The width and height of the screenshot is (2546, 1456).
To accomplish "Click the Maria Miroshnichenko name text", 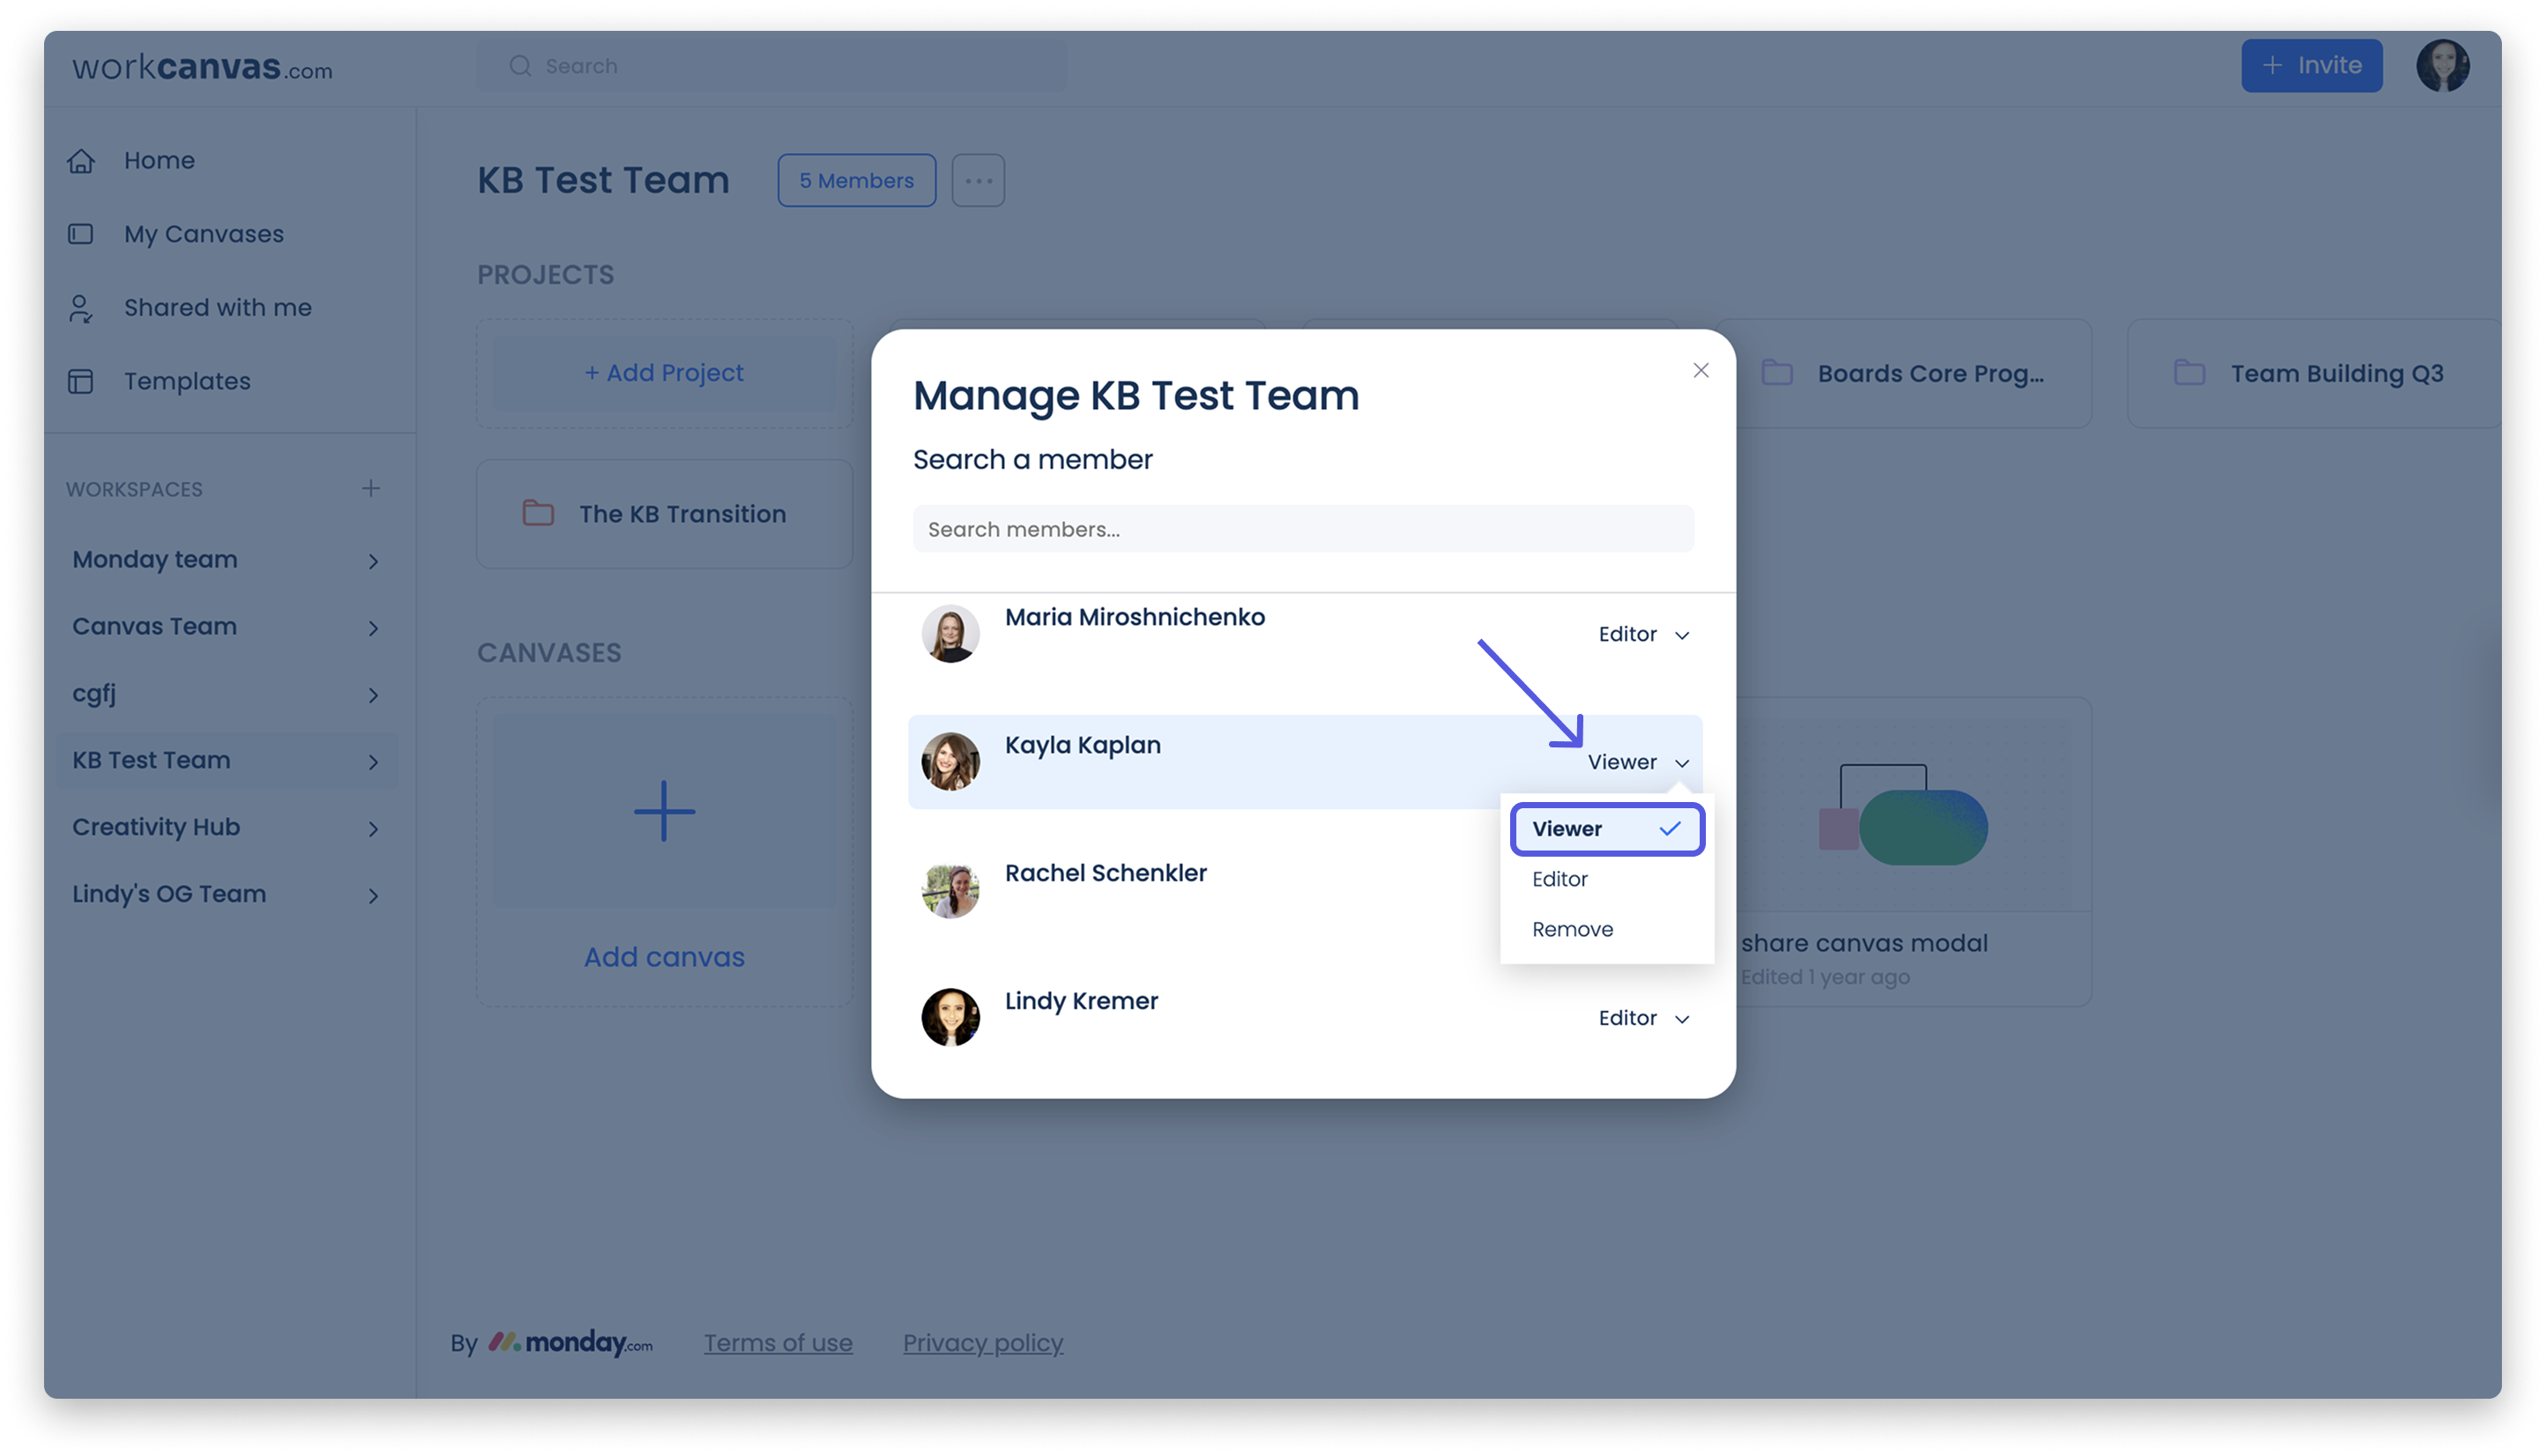I will point(1134,617).
